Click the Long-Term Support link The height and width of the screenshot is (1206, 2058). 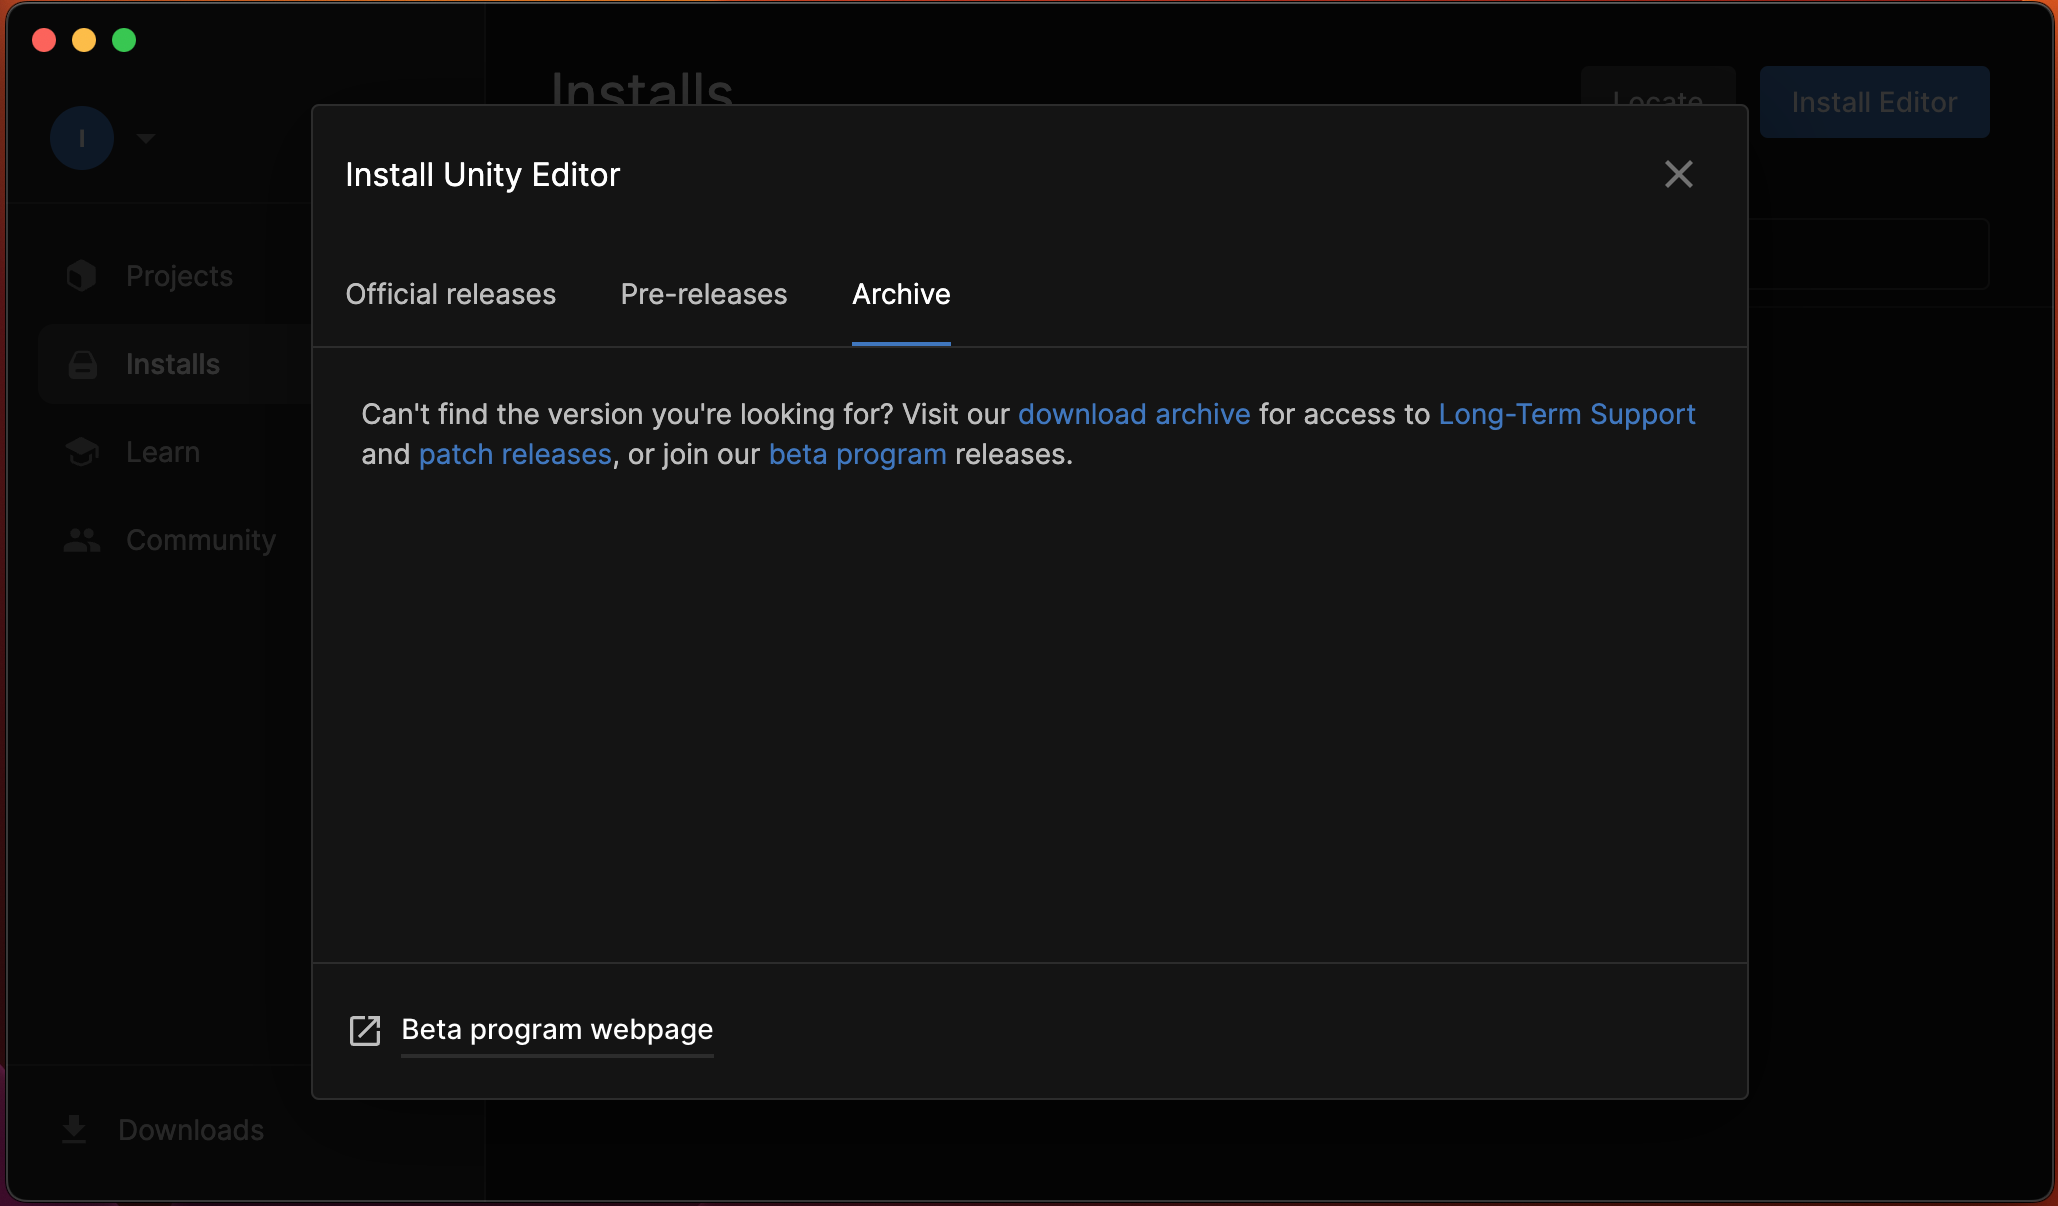(1567, 413)
